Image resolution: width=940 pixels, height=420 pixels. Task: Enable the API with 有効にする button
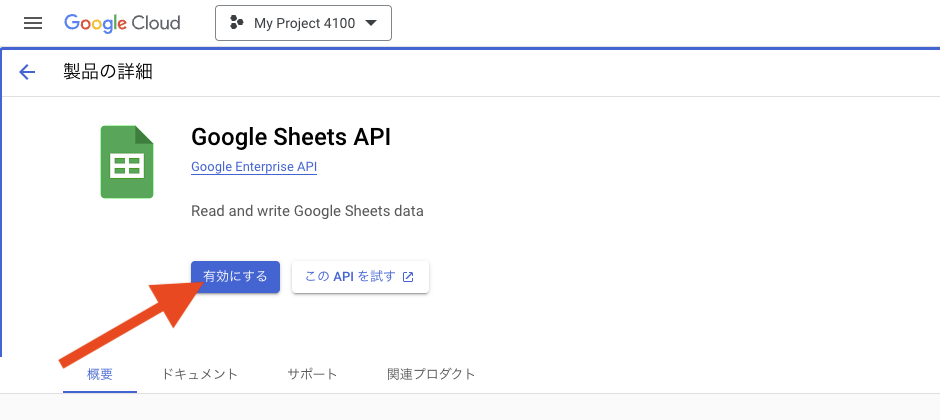235,277
